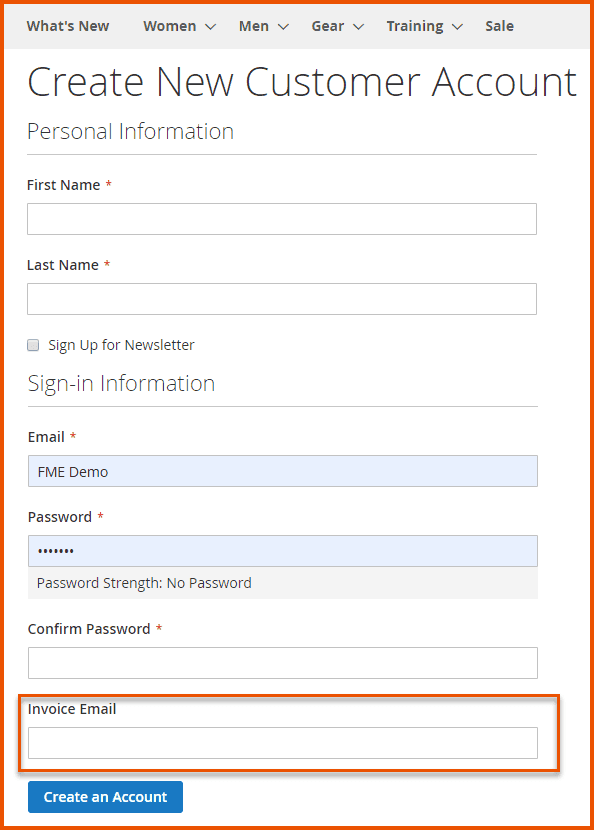The height and width of the screenshot is (830, 594).
Task: Click the Confirm Password field
Action: click(x=281, y=662)
